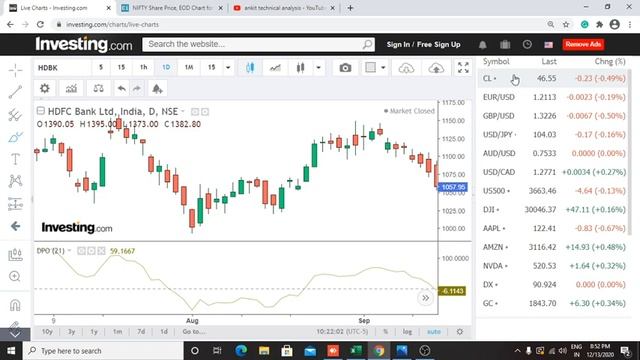The height and width of the screenshot is (360, 640).
Task: Select the EUR/USD watchlist row
Action: point(553,97)
